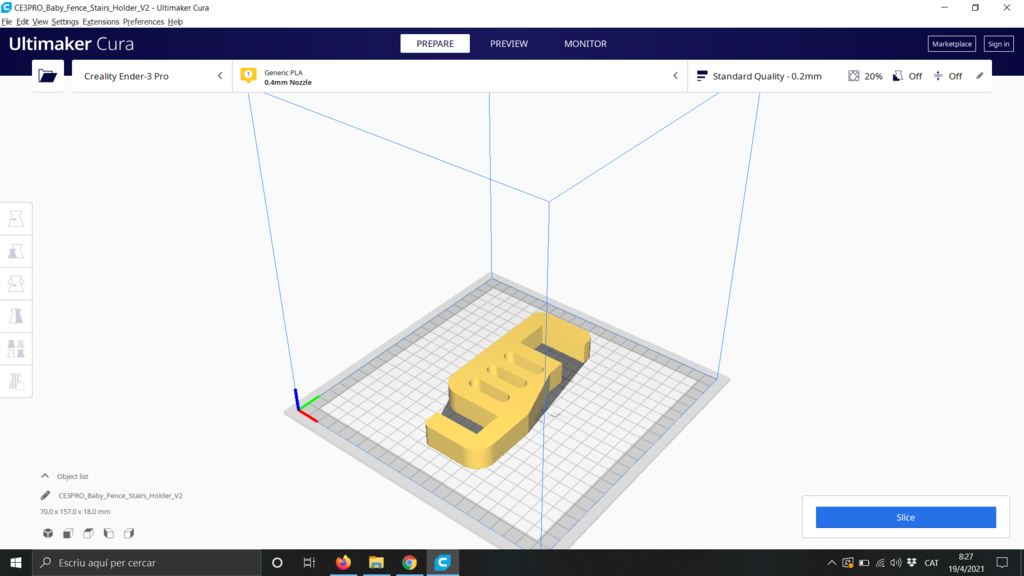
Task: Open Per Model Settings tool
Action: pyautogui.click(x=16, y=349)
